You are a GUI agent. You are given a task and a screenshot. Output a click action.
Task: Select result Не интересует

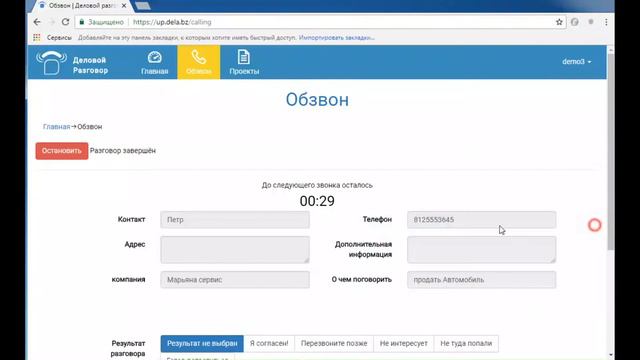coord(404,343)
